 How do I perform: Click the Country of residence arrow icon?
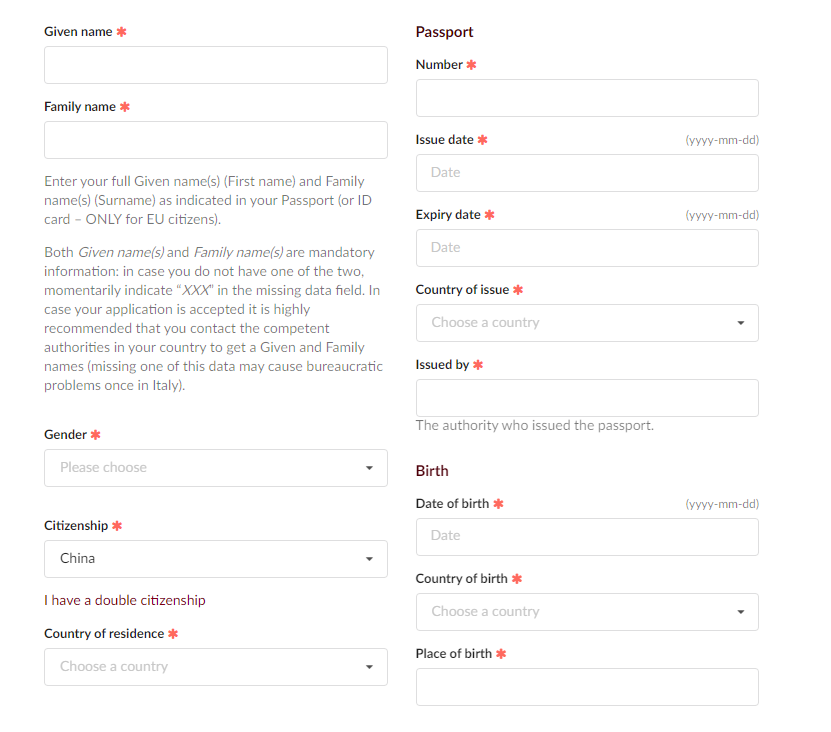click(369, 667)
